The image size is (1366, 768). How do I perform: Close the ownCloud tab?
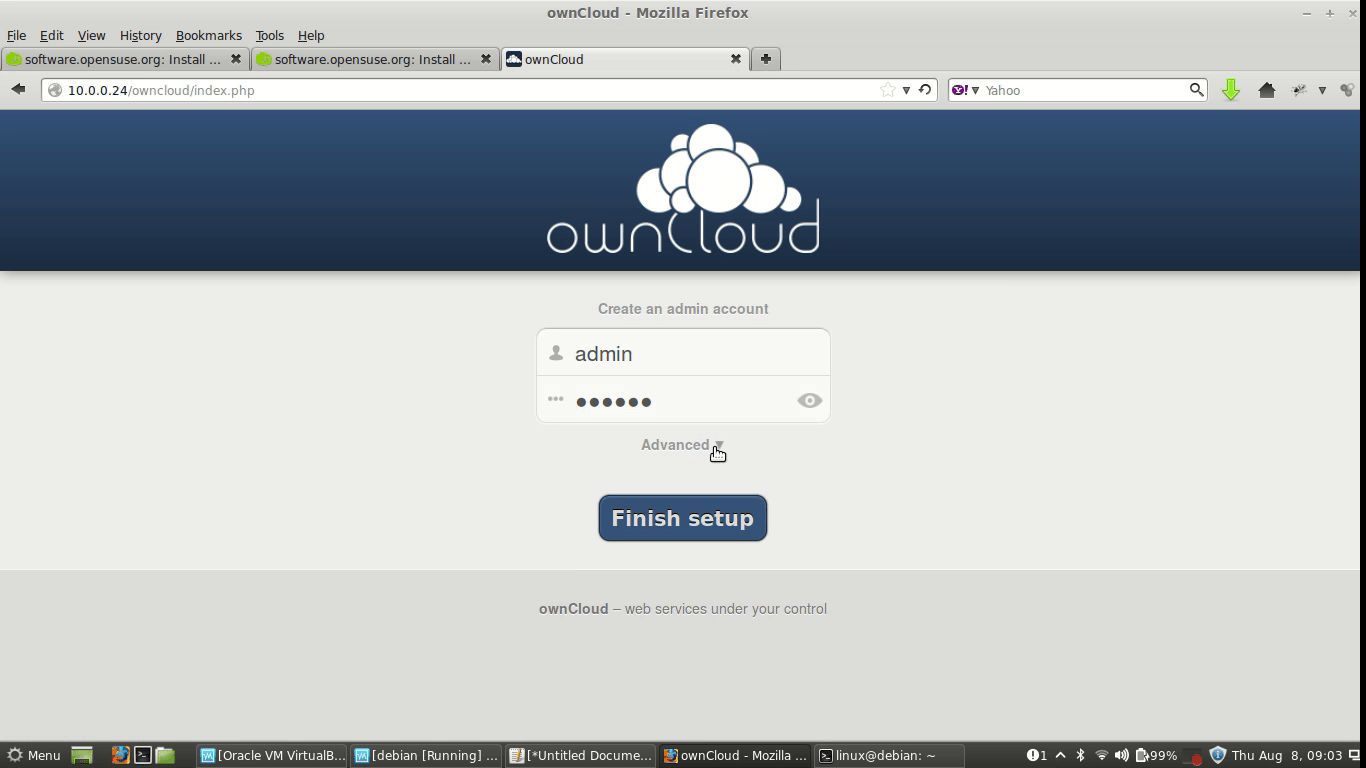point(736,59)
